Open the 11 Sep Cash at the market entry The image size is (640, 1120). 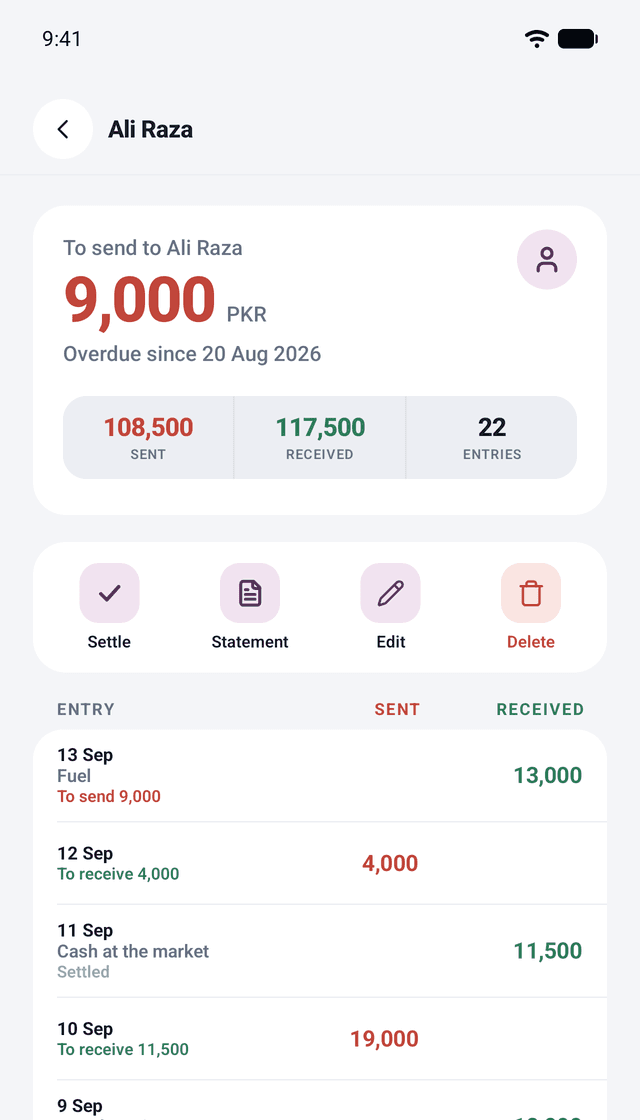click(x=320, y=951)
